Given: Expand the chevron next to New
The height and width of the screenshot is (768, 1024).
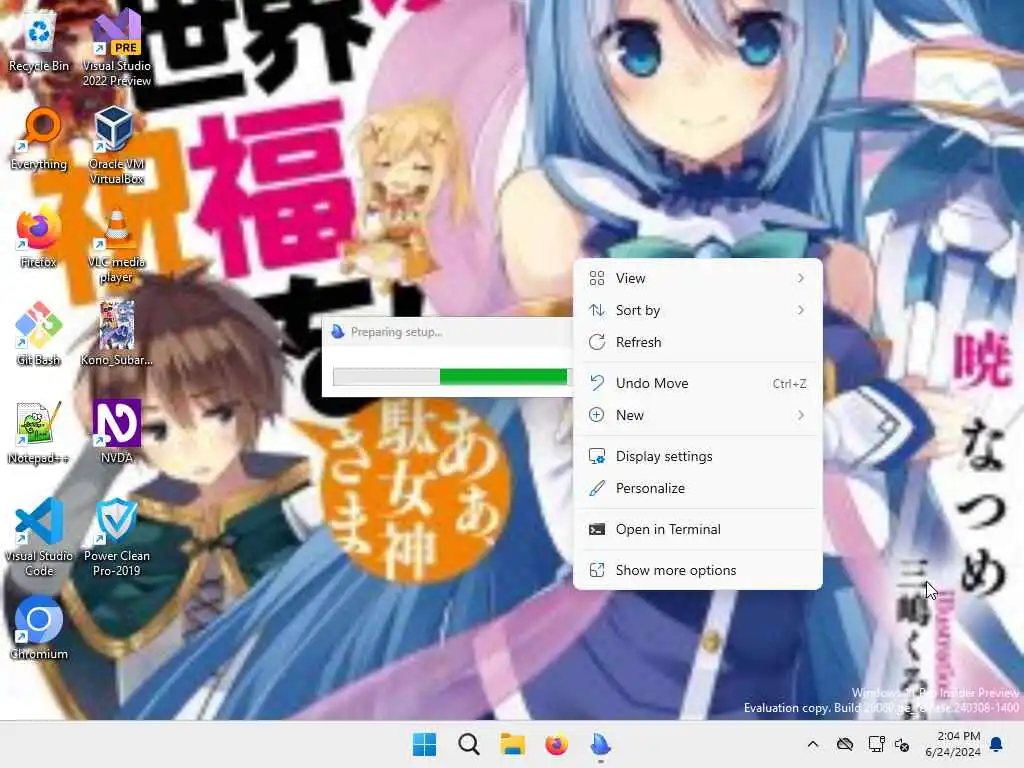Looking at the screenshot, I should (801, 415).
